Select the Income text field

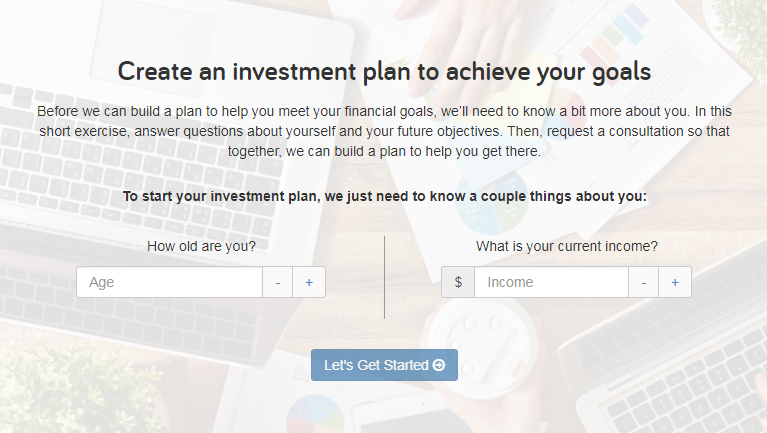(x=552, y=282)
